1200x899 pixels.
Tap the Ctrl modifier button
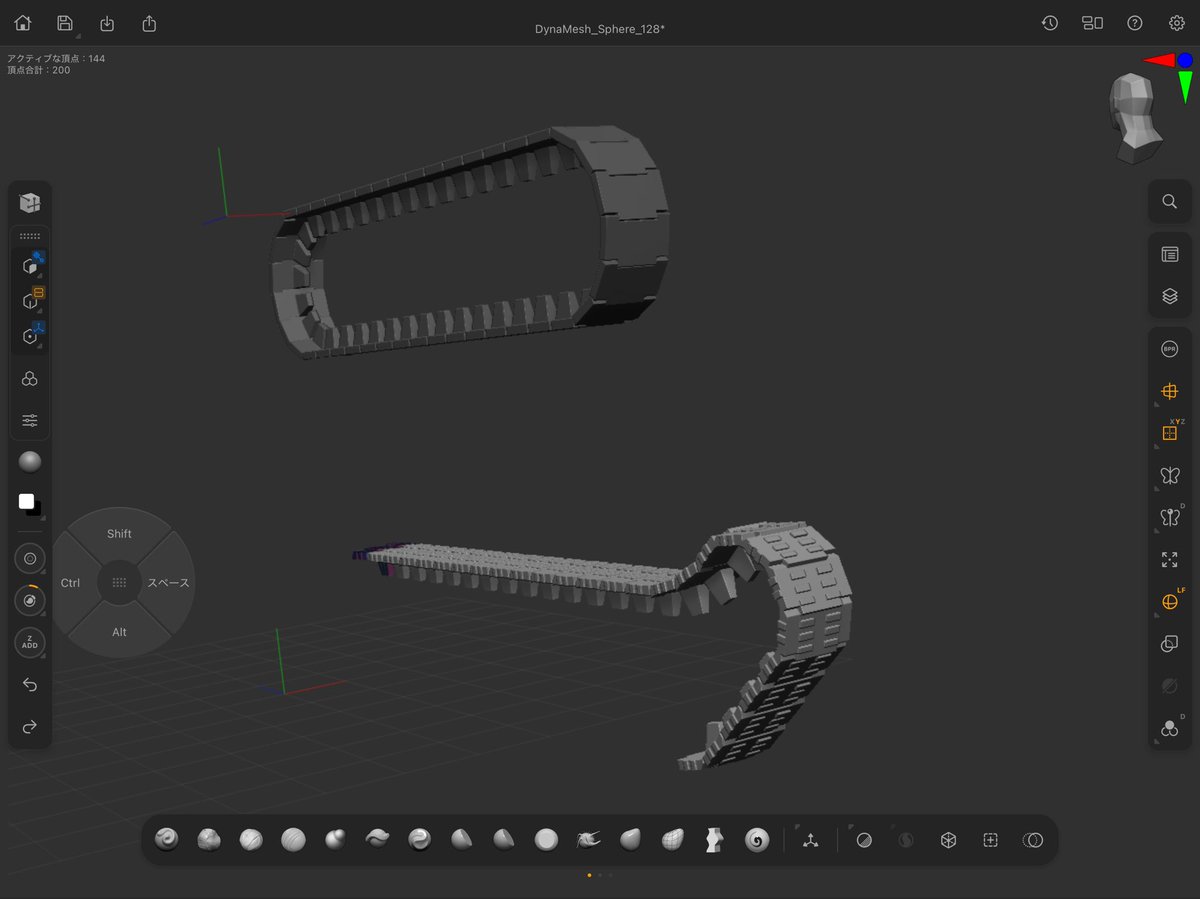coord(71,583)
